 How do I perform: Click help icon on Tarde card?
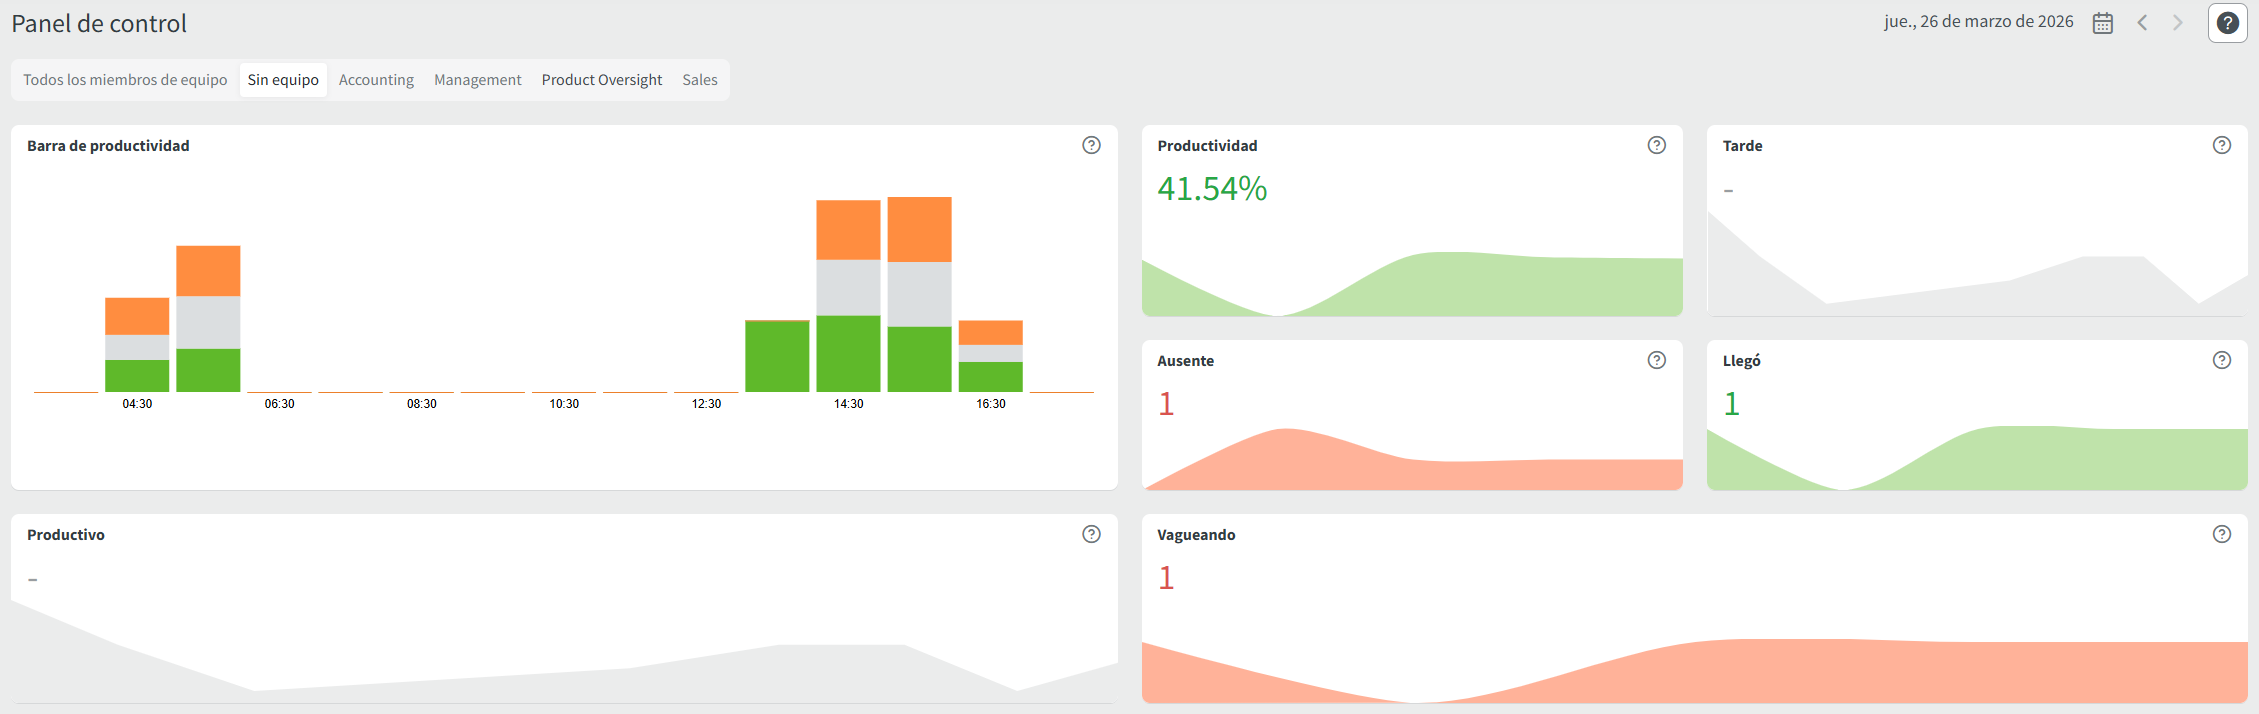(2221, 145)
